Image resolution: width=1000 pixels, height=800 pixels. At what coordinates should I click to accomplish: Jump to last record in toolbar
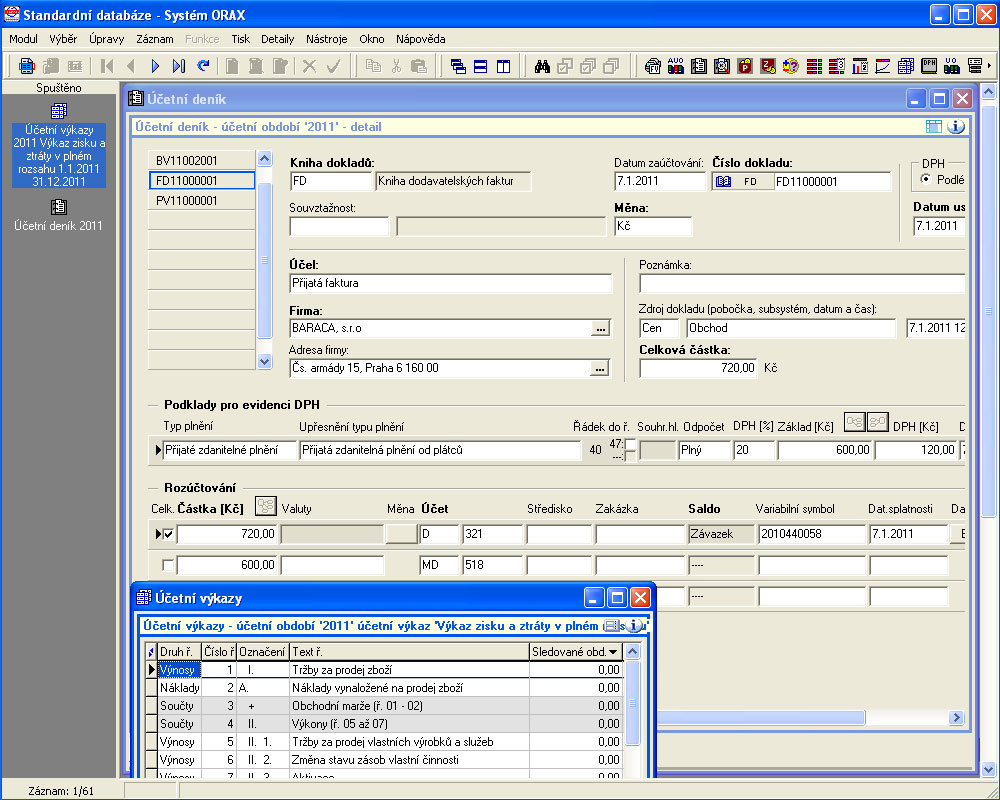[x=179, y=66]
